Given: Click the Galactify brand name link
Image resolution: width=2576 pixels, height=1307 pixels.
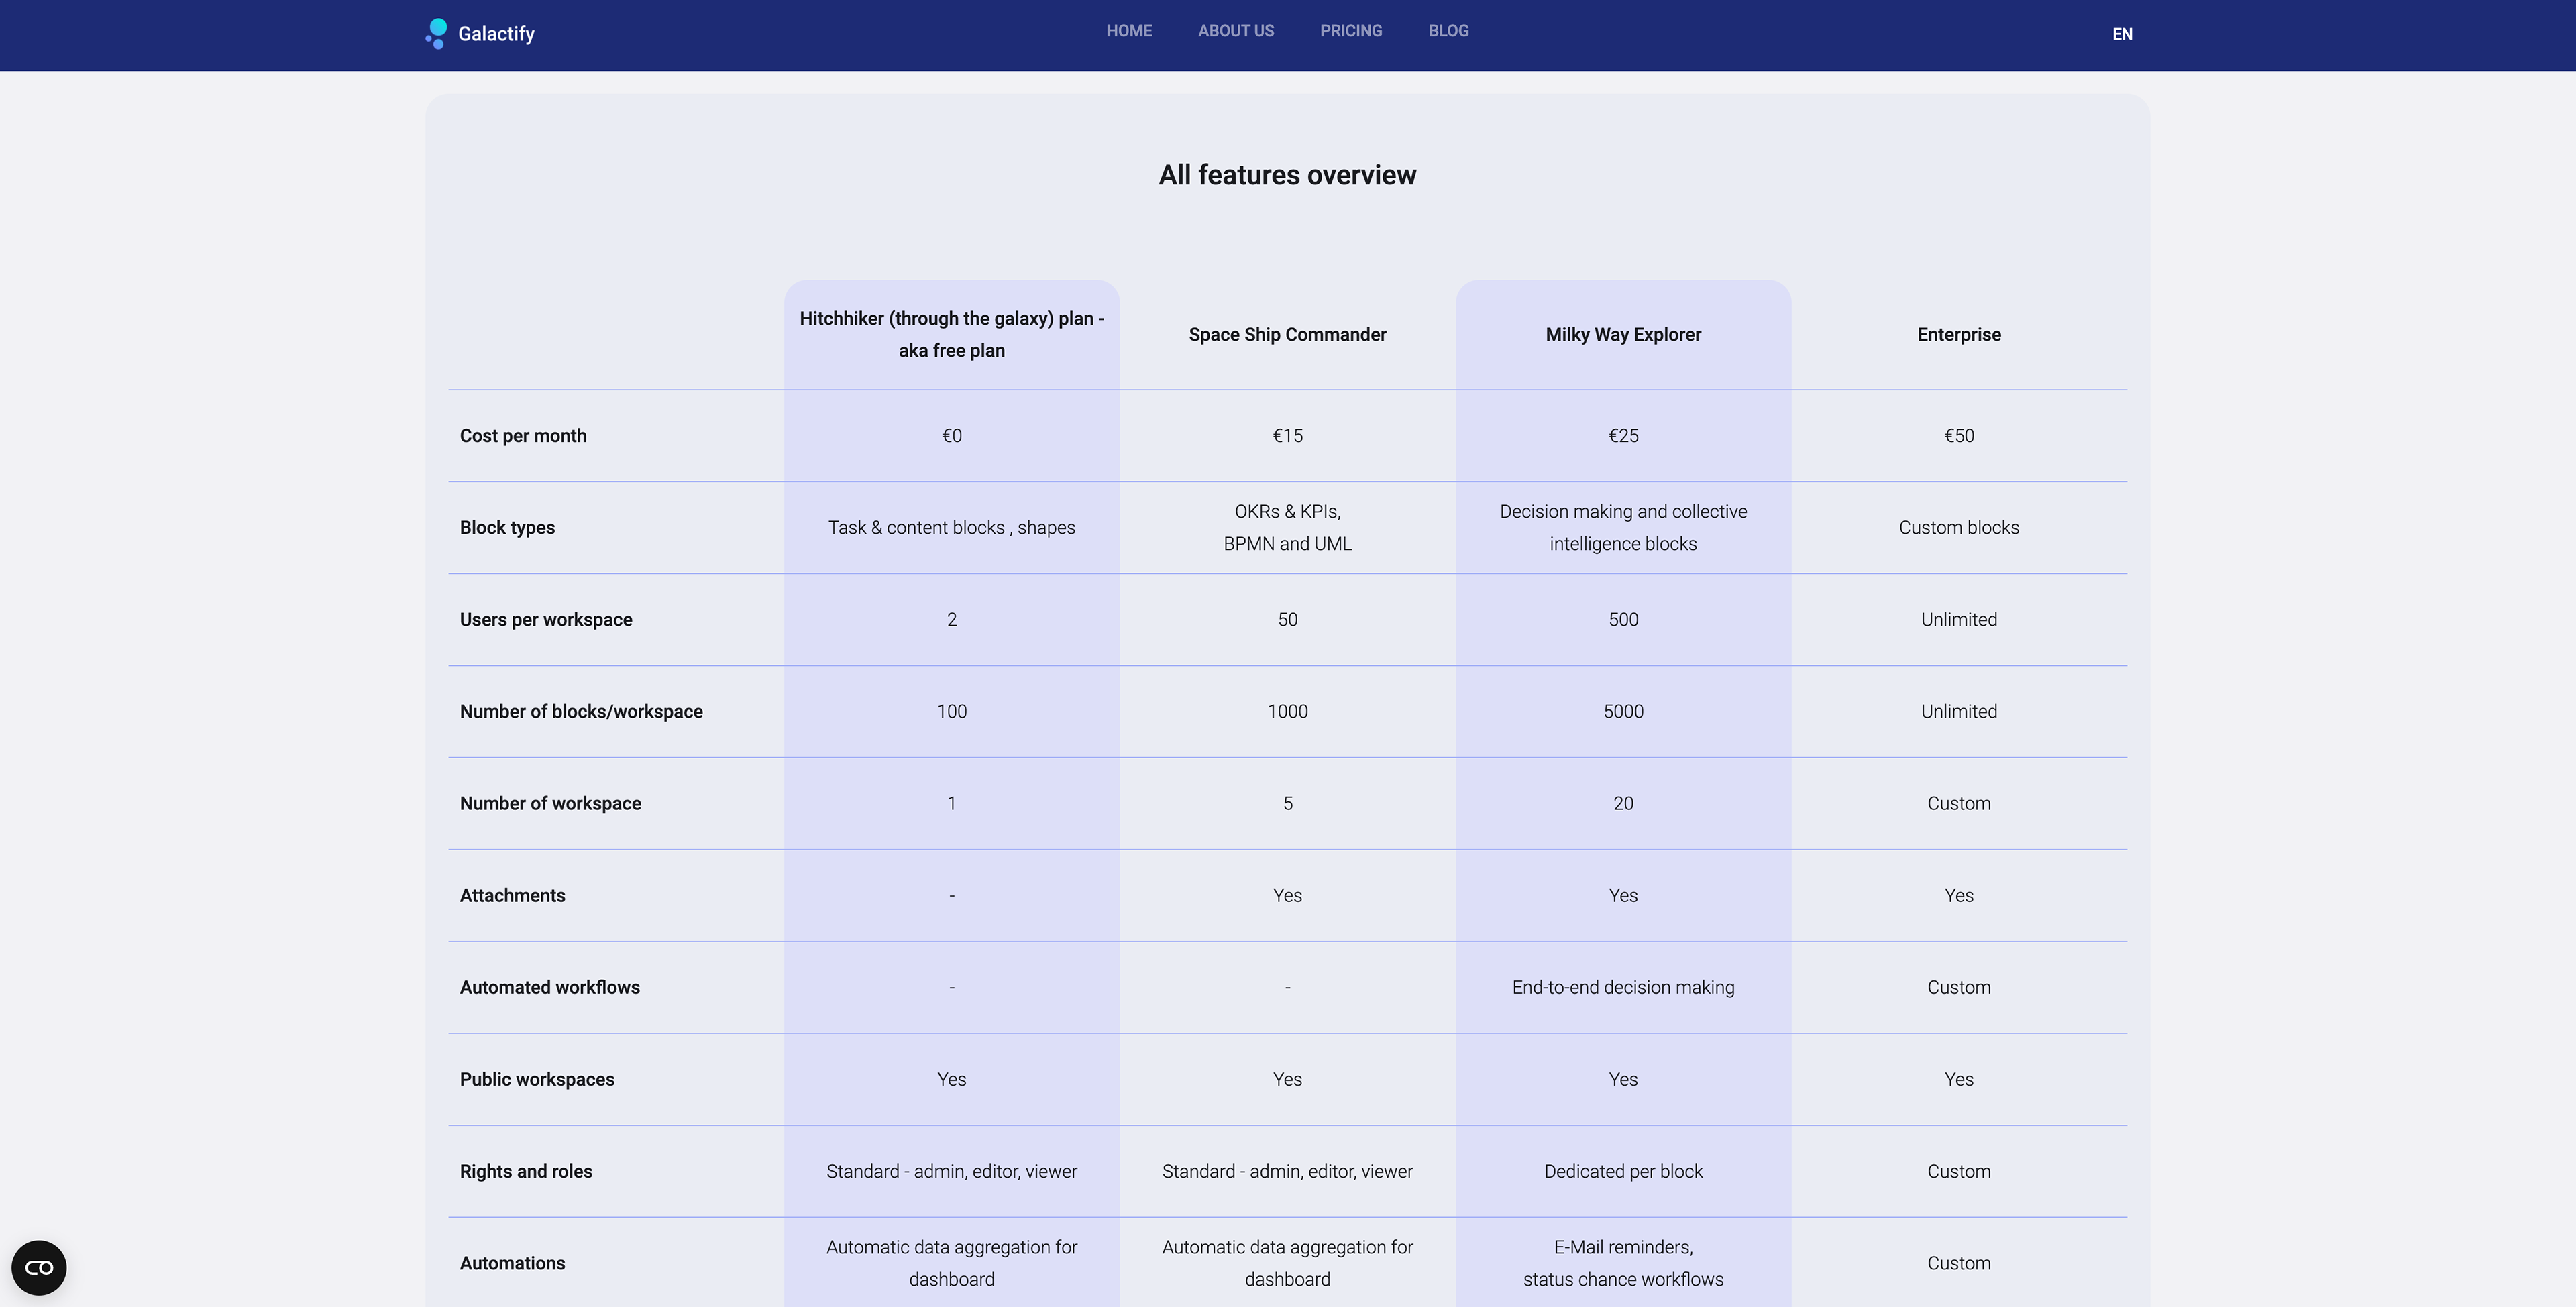Looking at the screenshot, I should click(496, 34).
